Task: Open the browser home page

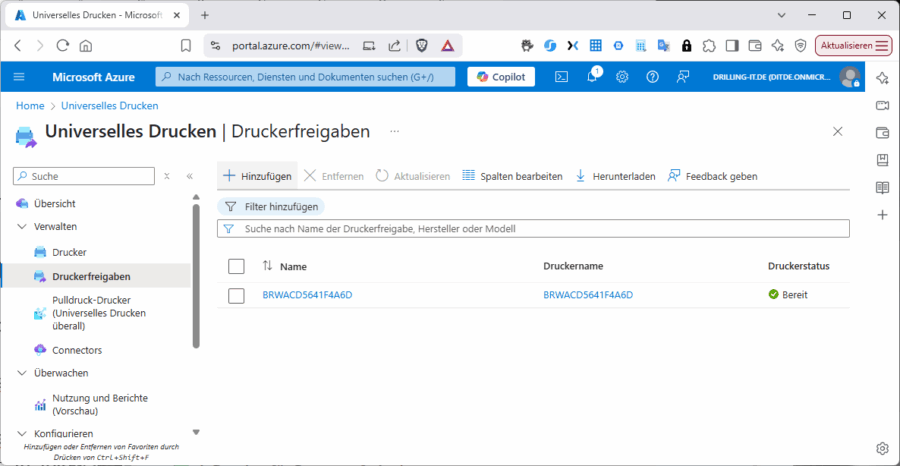Action: pyautogui.click(x=86, y=46)
